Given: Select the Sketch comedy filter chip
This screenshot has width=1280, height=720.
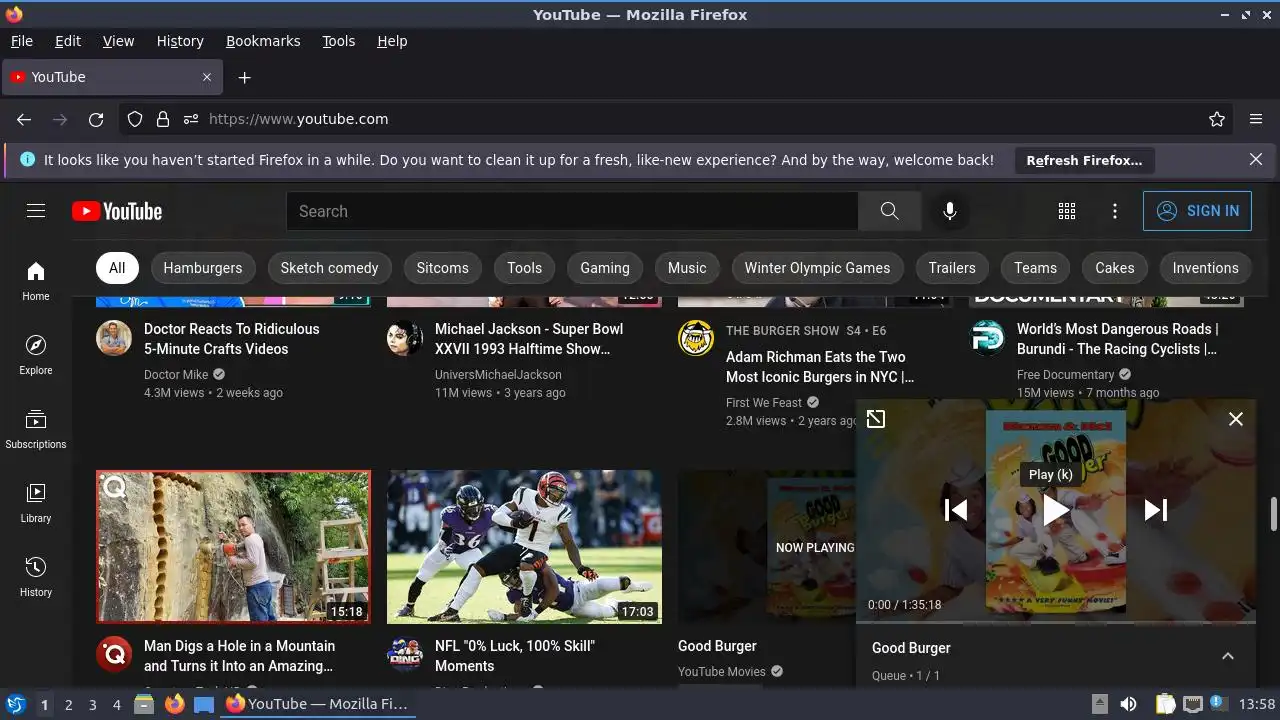Looking at the screenshot, I should [x=329, y=268].
